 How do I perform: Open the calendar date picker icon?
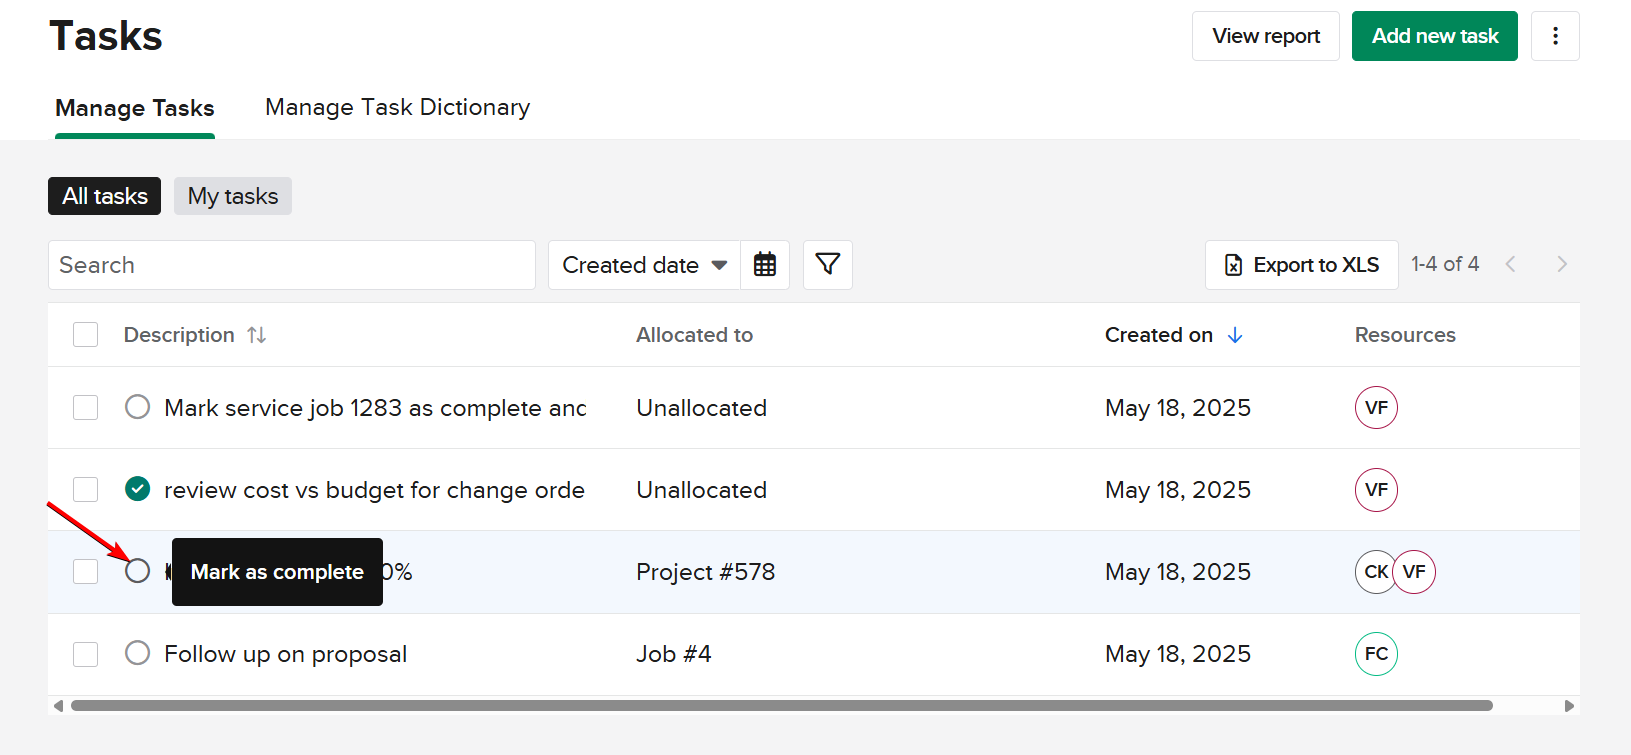click(x=765, y=265)
